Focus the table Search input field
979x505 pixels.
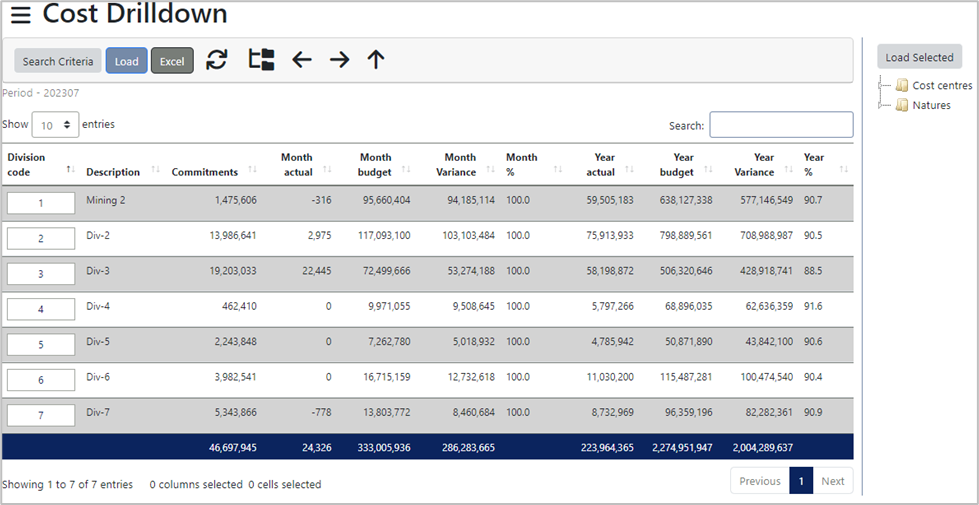pos(781,125)
